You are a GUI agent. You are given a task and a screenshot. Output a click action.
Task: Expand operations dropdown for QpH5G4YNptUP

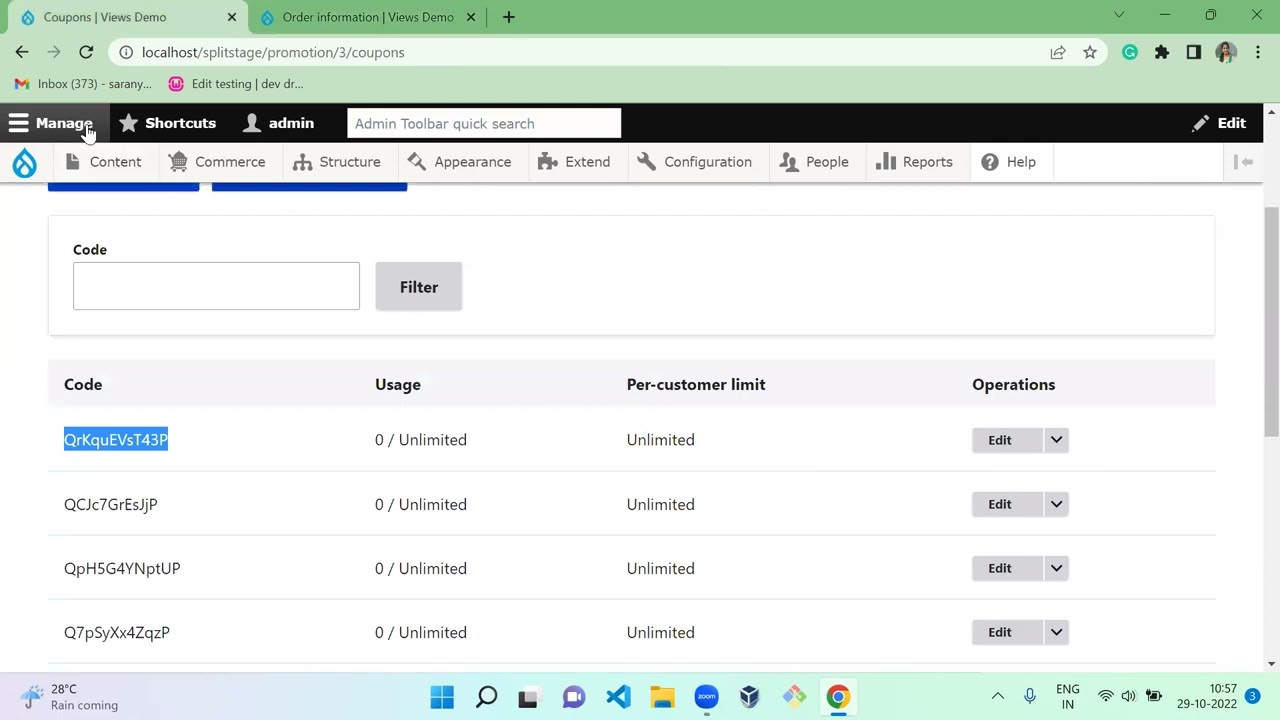[x=1056, y=568]
